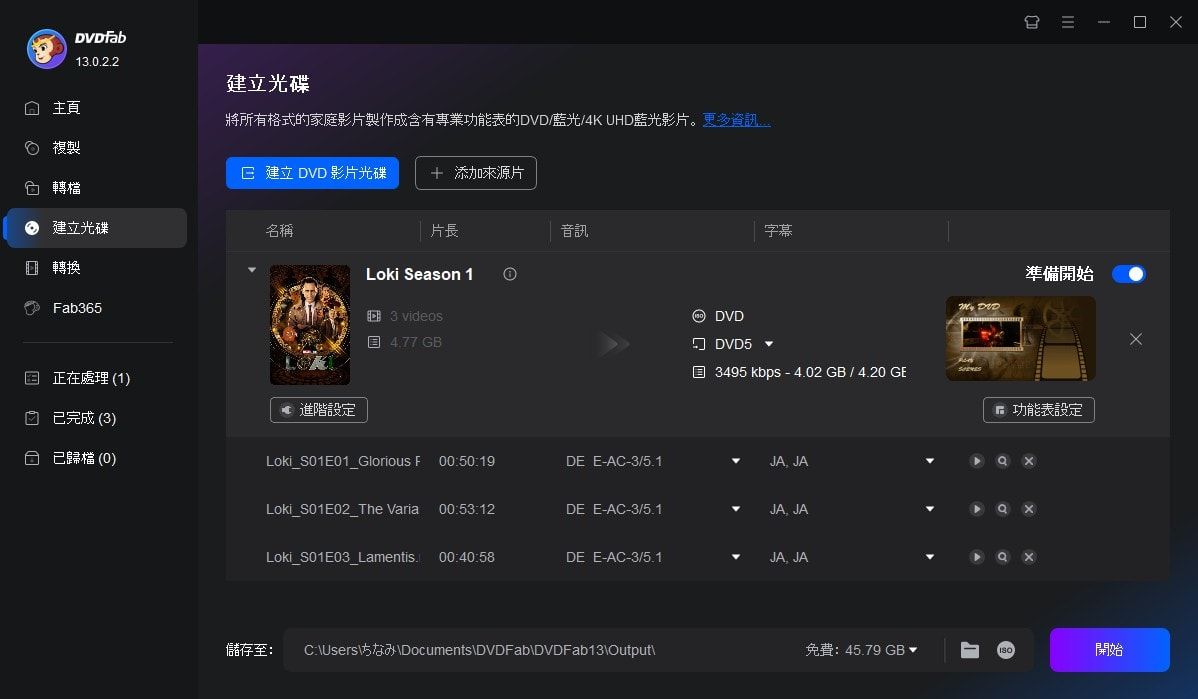1198x699 pixels.
Task: Click the Loki Season 1 title text
Action: tap(419, 274)
